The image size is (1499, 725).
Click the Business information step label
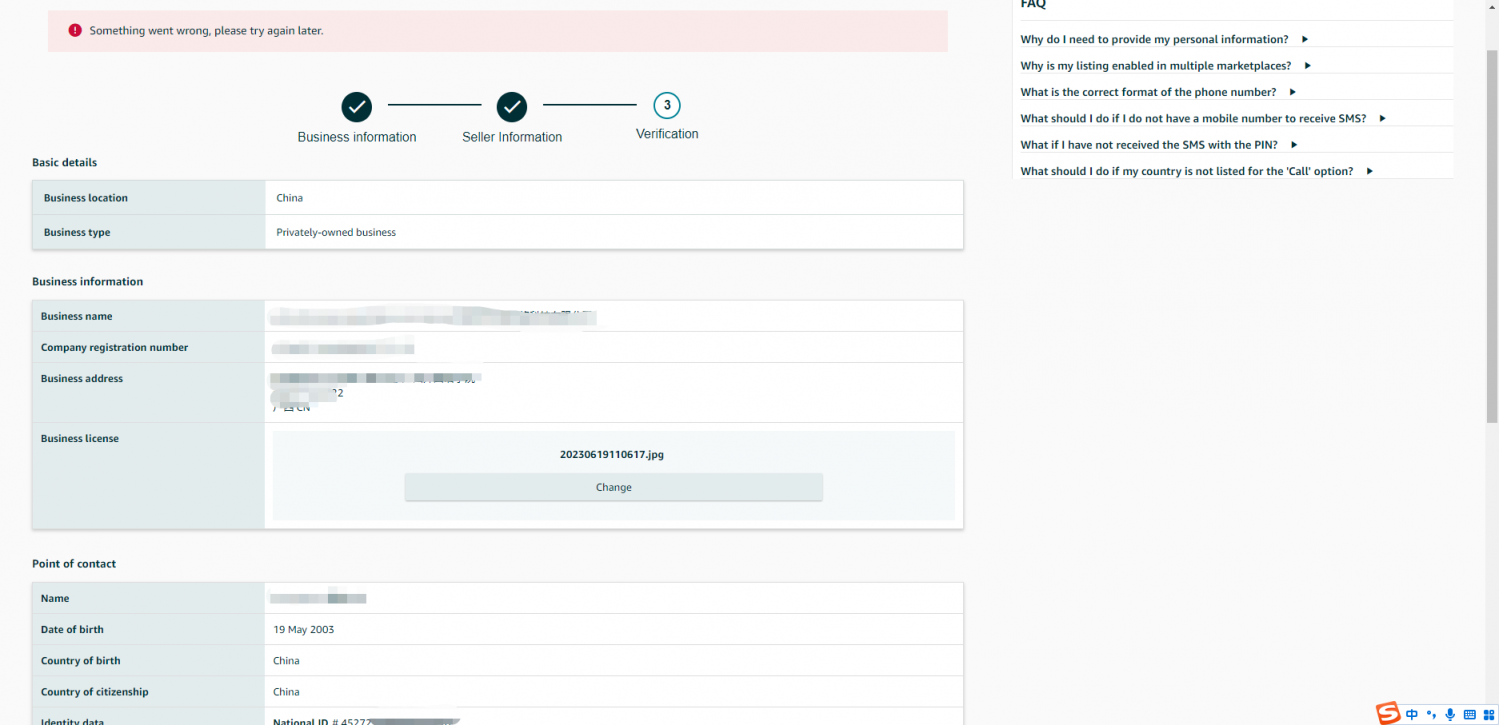357,137
